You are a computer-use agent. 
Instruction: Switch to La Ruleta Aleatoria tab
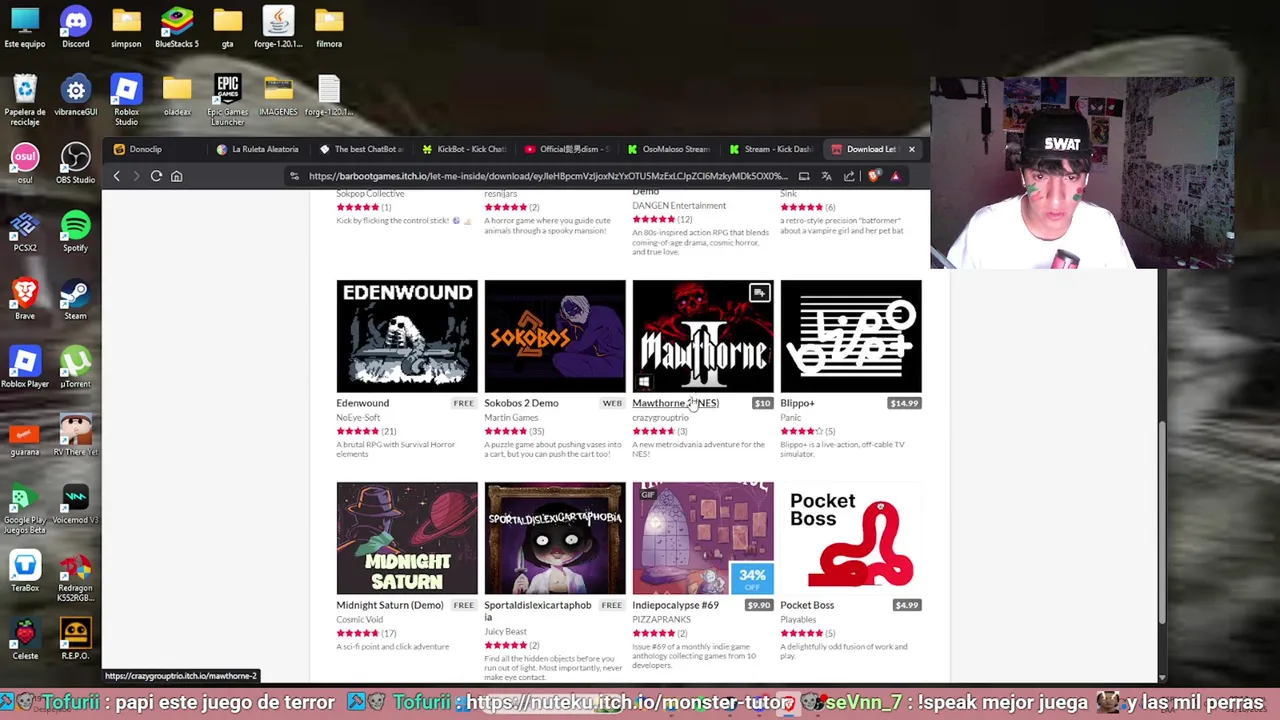[258, 149]
